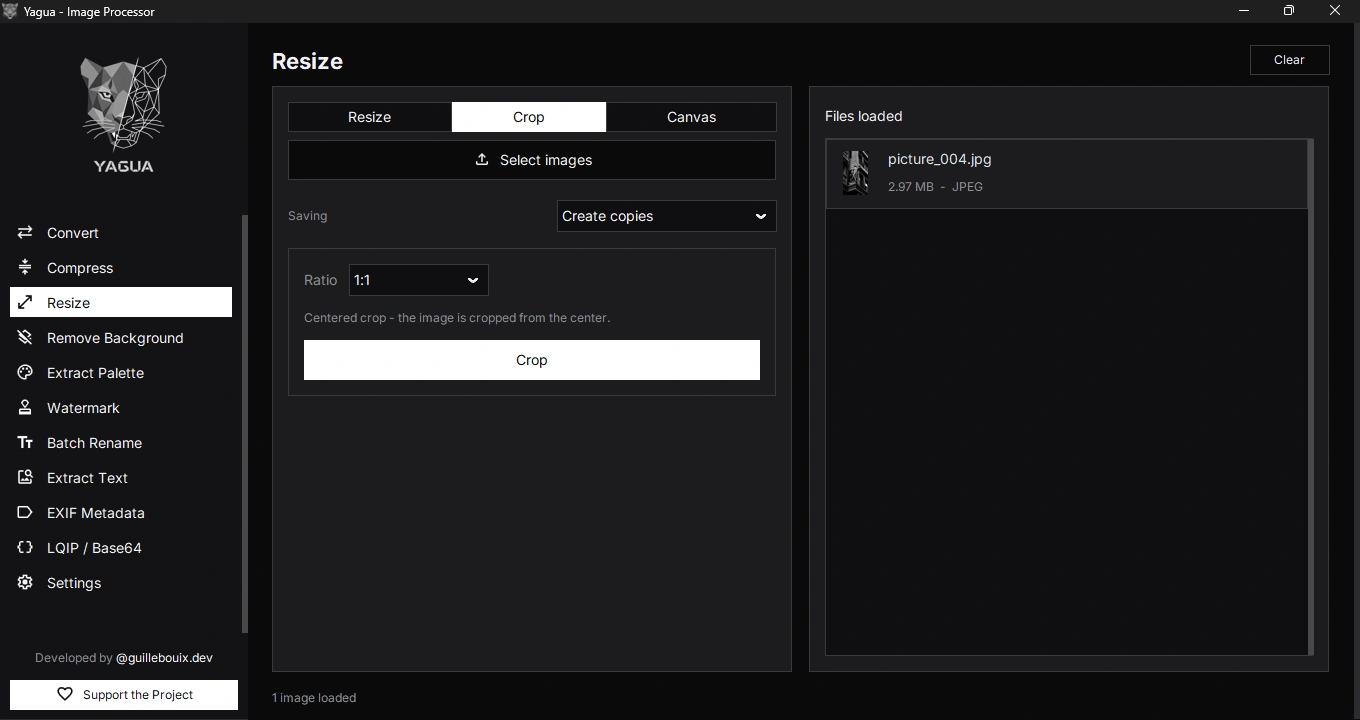This screenshot has height=720, width=1360.
Task: Open the Watermark label
Action: coord(83,408)
